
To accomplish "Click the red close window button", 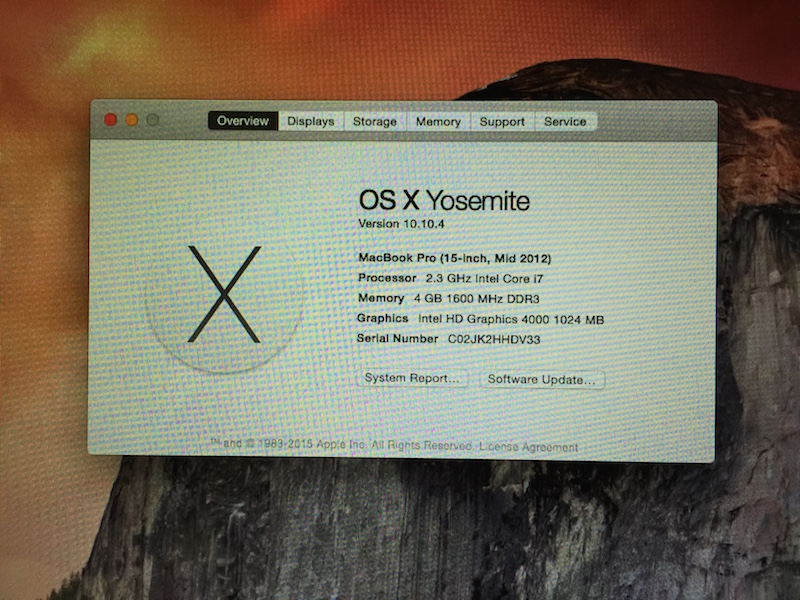I will tap(111, 119).
